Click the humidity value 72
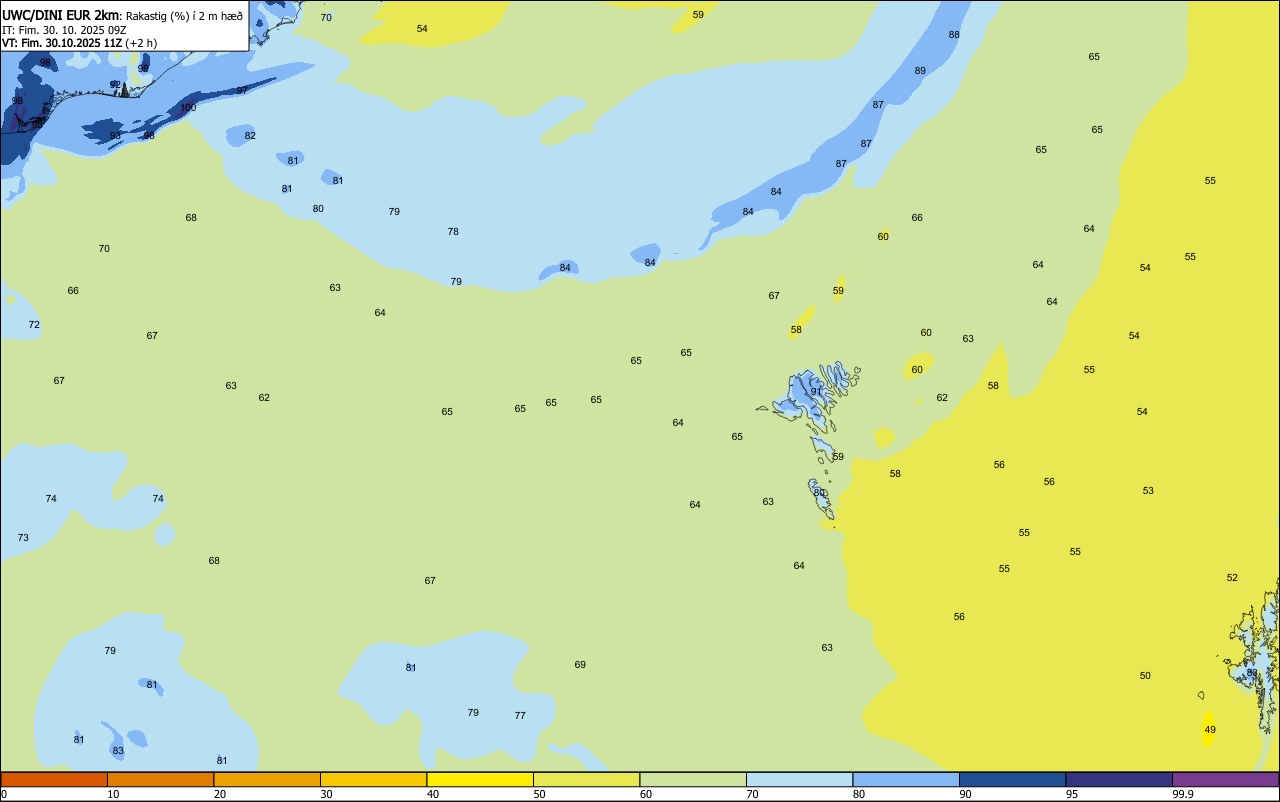 coord(34,325)
